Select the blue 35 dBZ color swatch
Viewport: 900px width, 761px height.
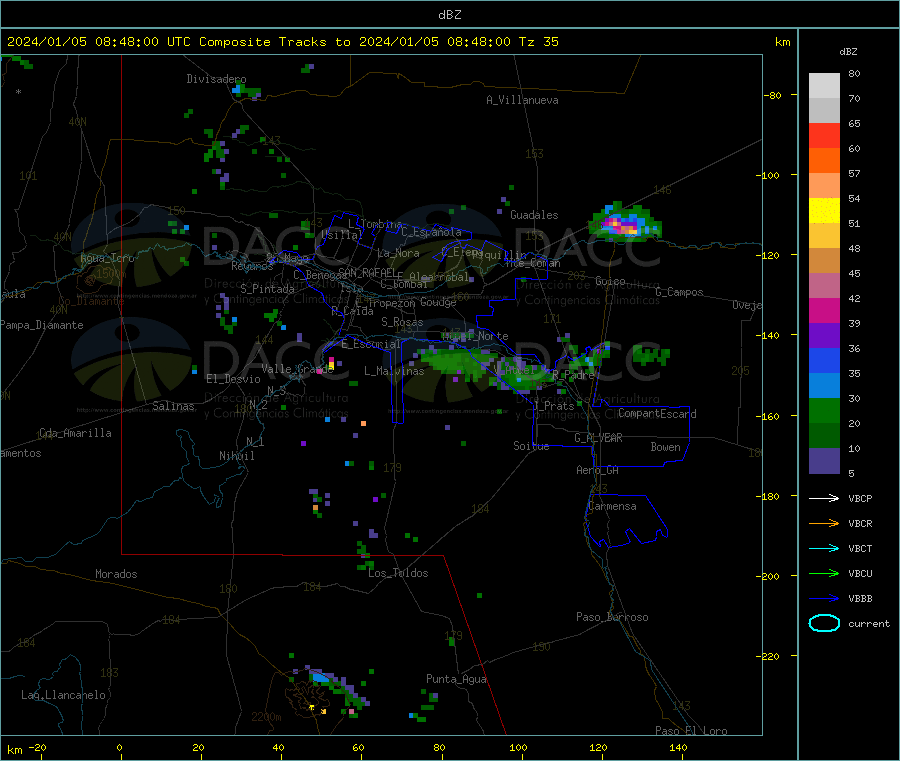[824, 360]
